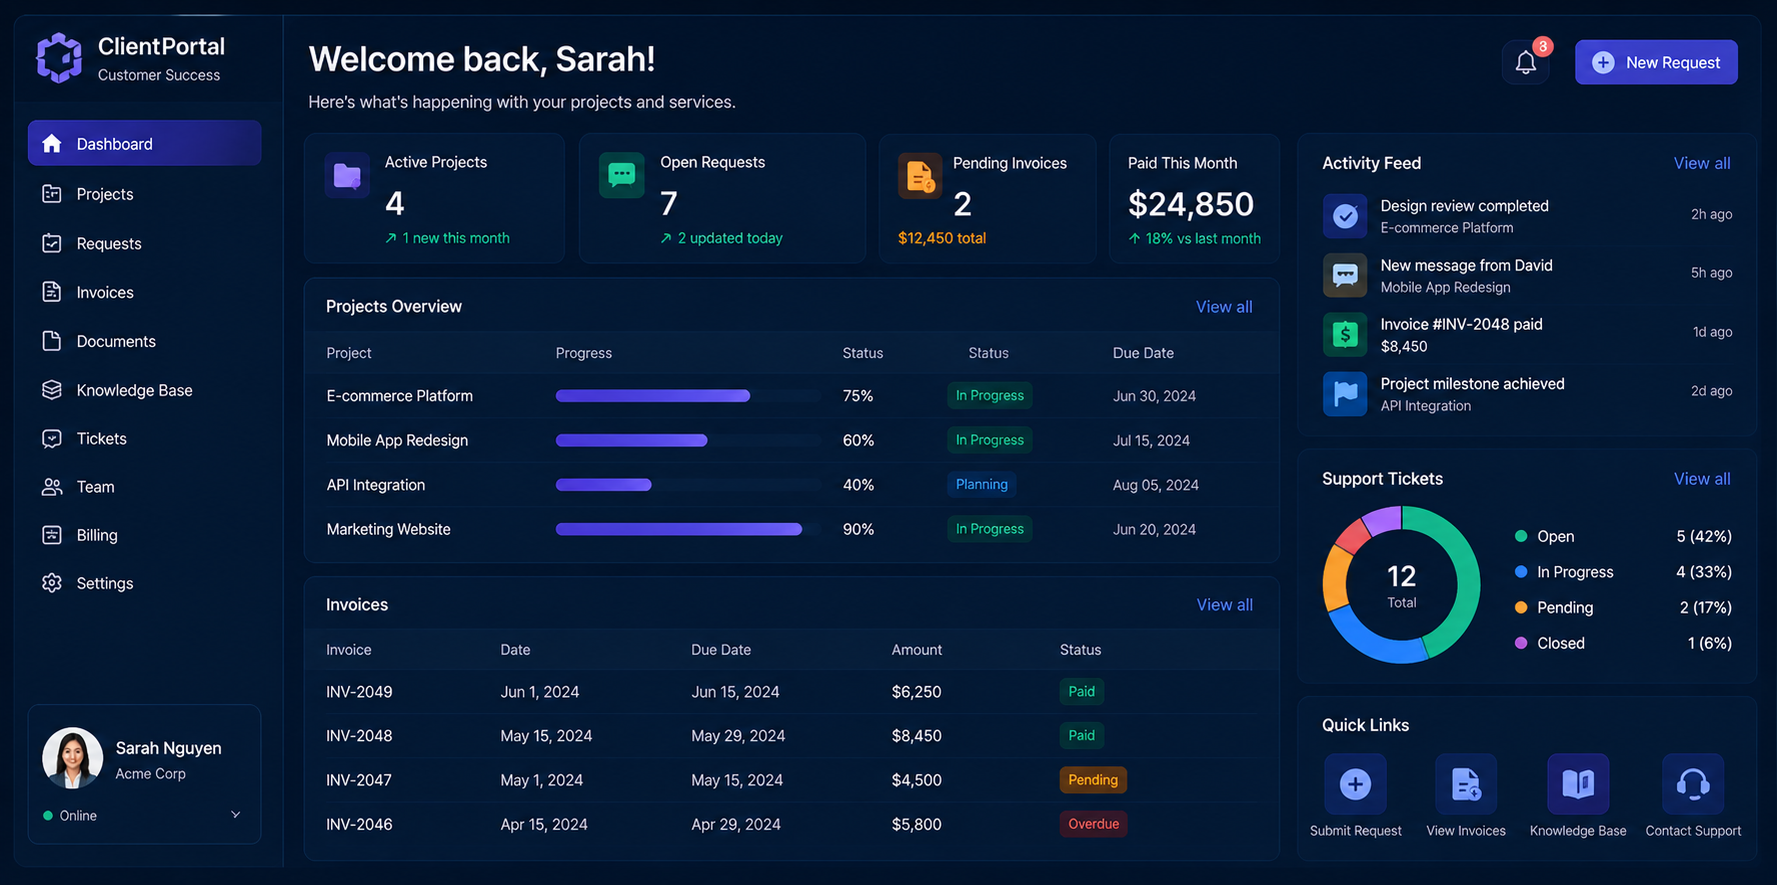Screen dimensions: 1777x885
Task: Click the Pending Invoices document icon
Action: point(919,176)
